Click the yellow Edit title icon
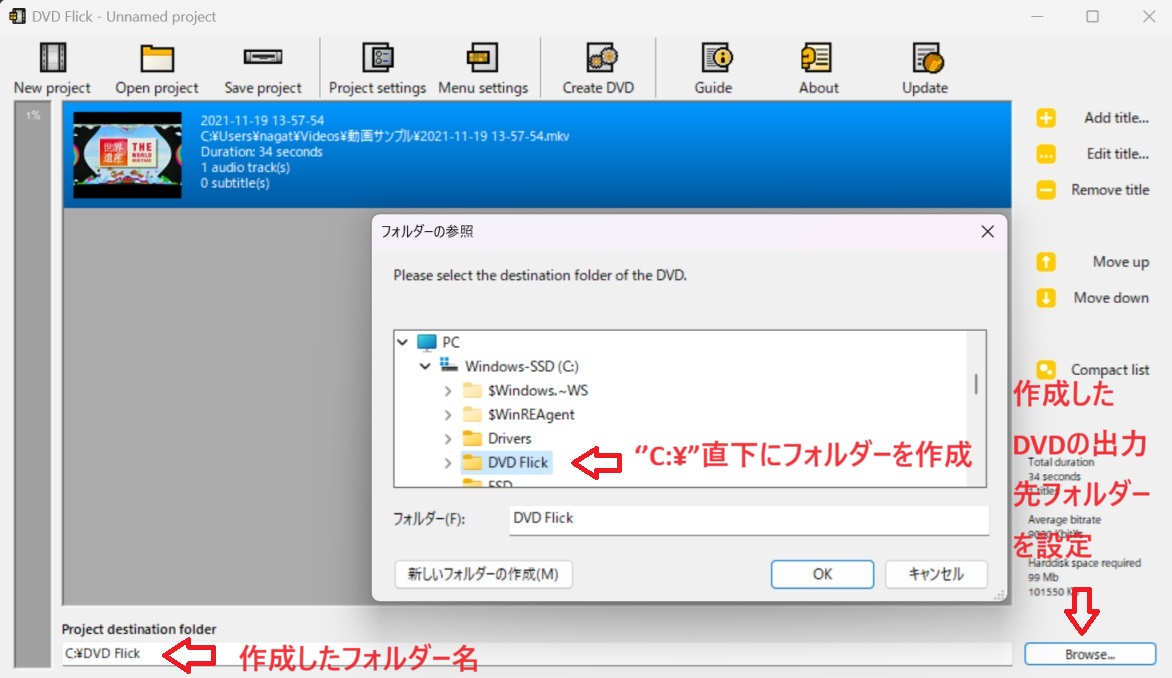 1046,154
